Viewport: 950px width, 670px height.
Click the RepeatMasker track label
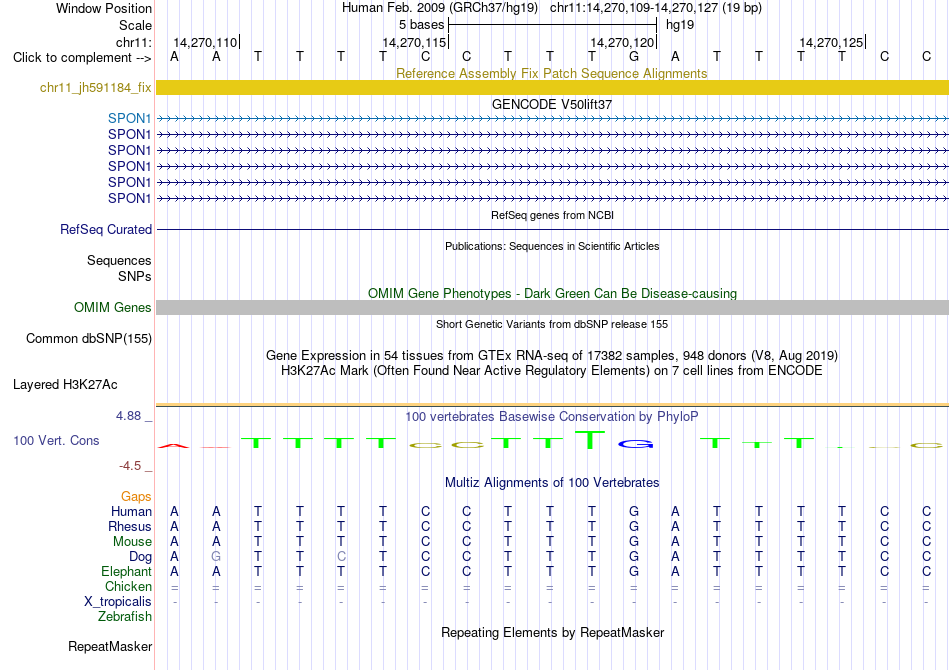pos(110,647)
